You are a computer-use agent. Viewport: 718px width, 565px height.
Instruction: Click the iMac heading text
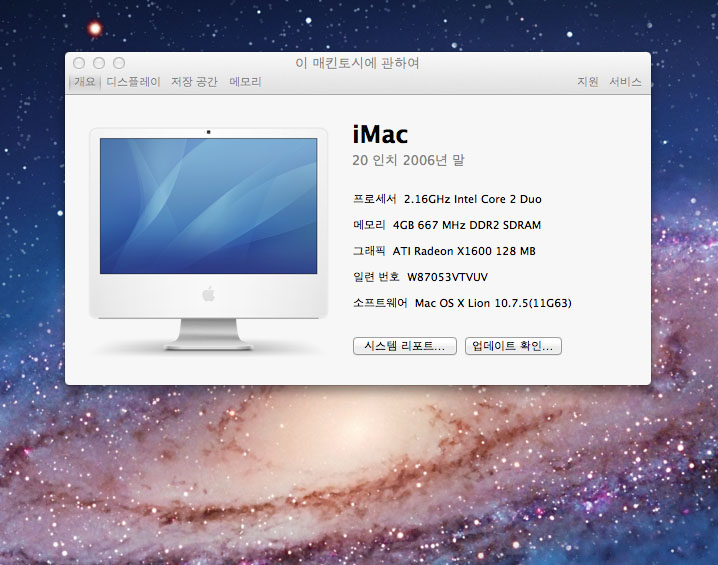coord(381,134)
